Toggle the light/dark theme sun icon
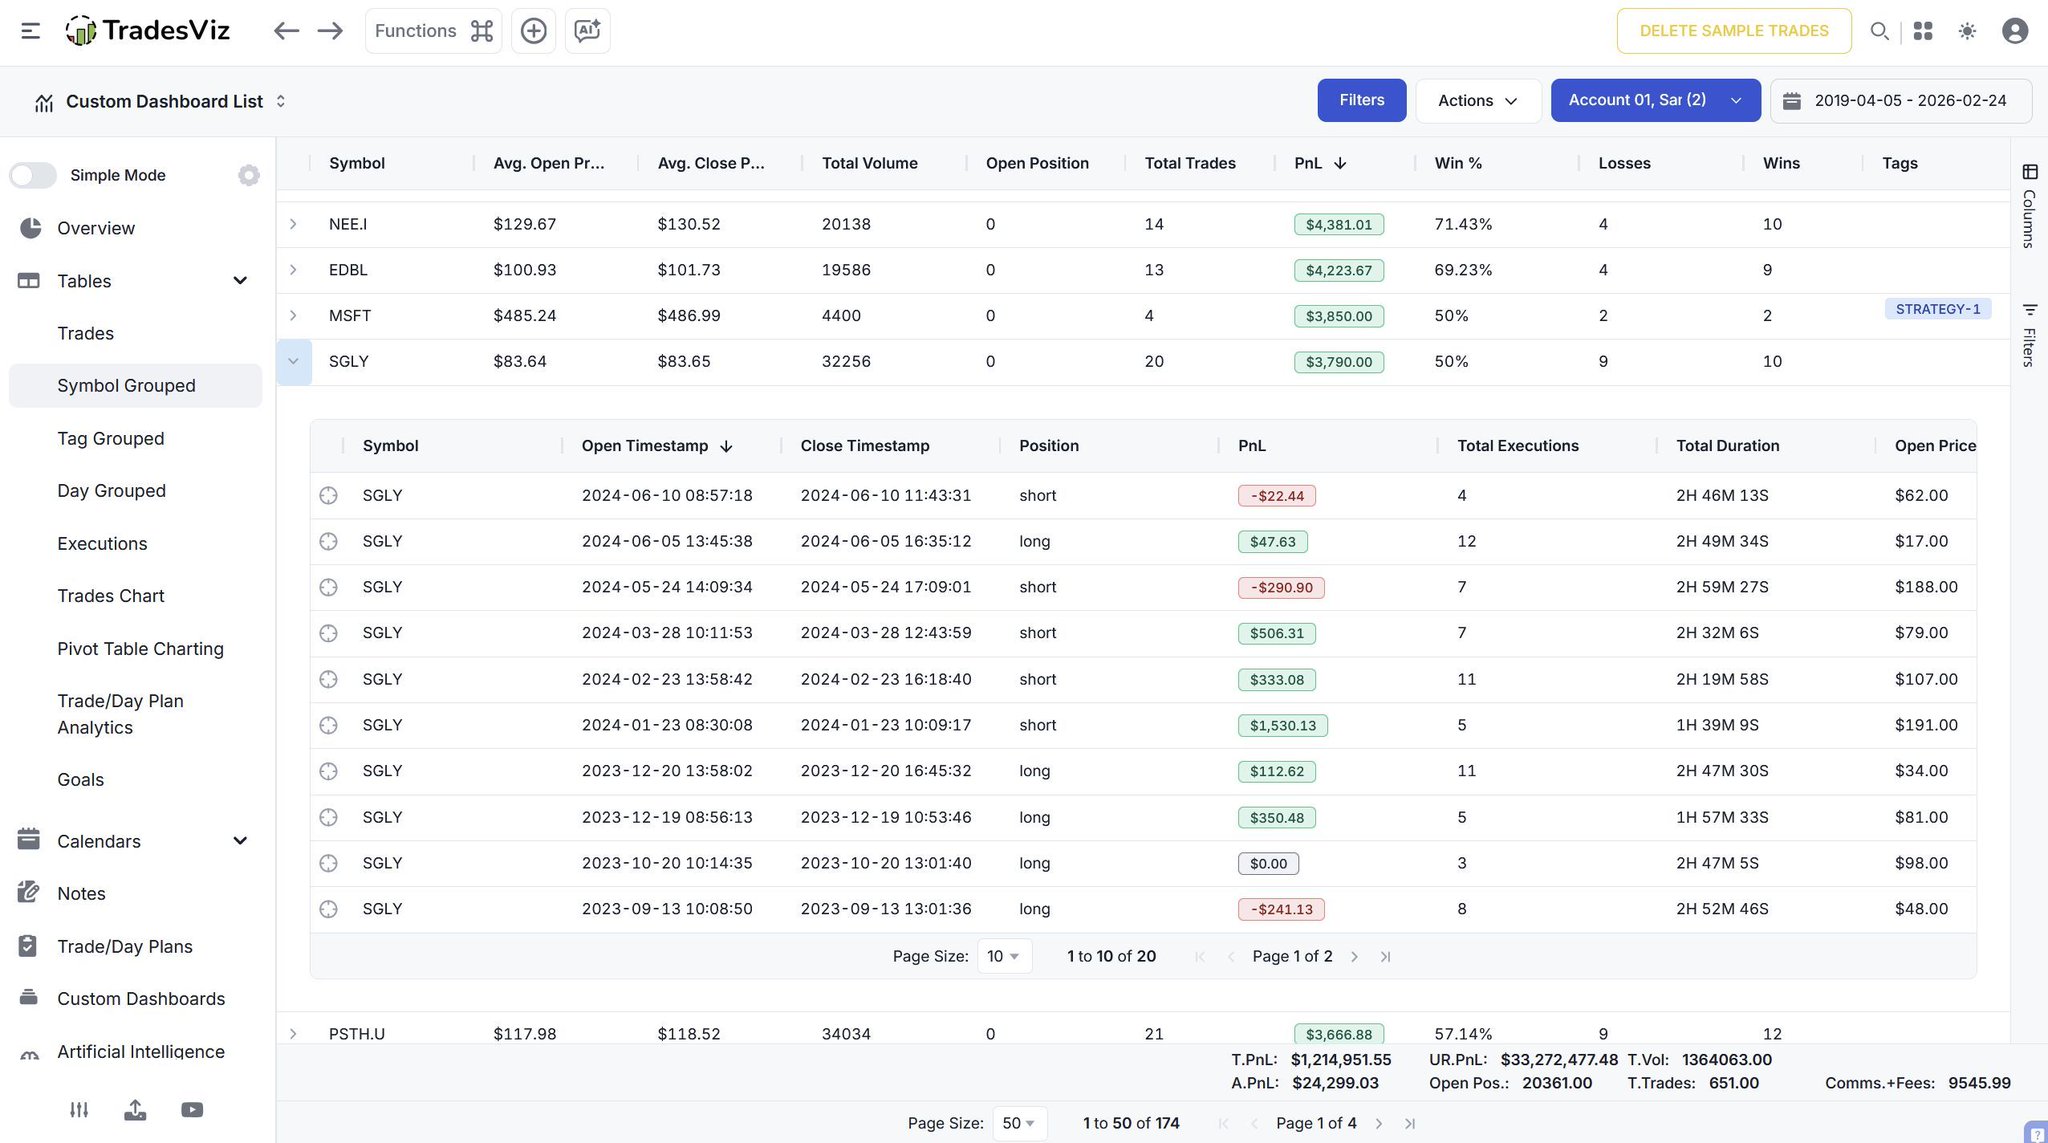The image size is (2048, 1143). click(1967, 31)
